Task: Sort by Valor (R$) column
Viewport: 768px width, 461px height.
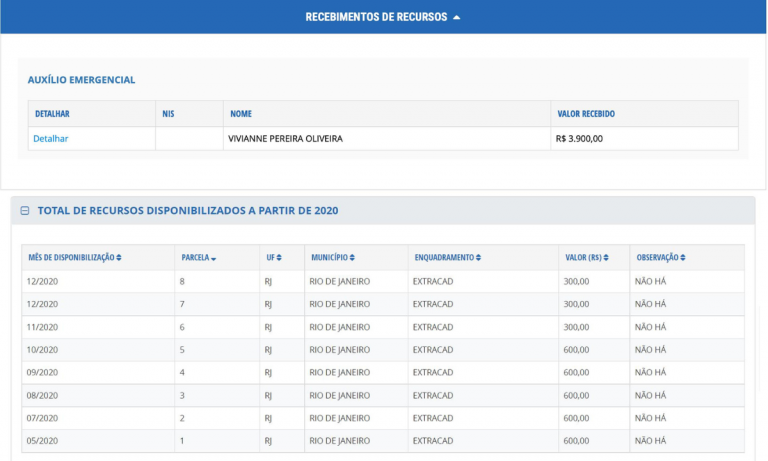Action: point(587,258)
